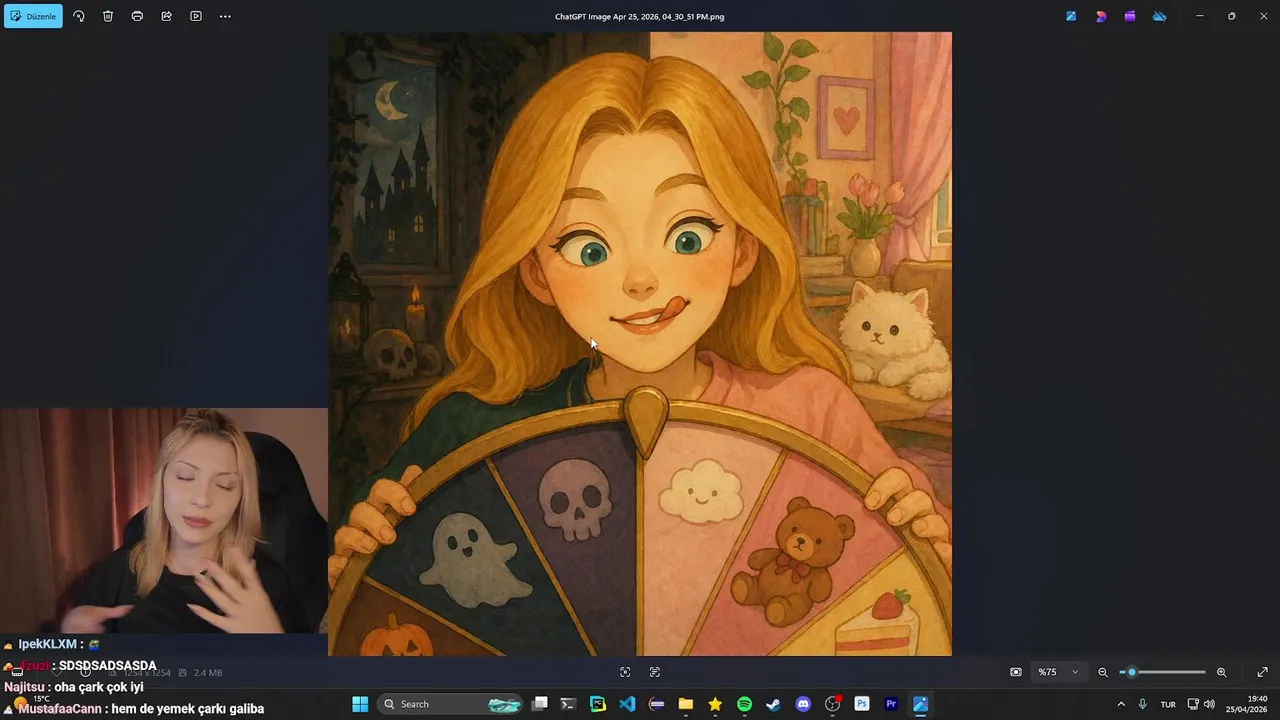Click the Photos app icon on taskbar
The height and width of the screenshot is (720, 1280).
click(920, 704)
